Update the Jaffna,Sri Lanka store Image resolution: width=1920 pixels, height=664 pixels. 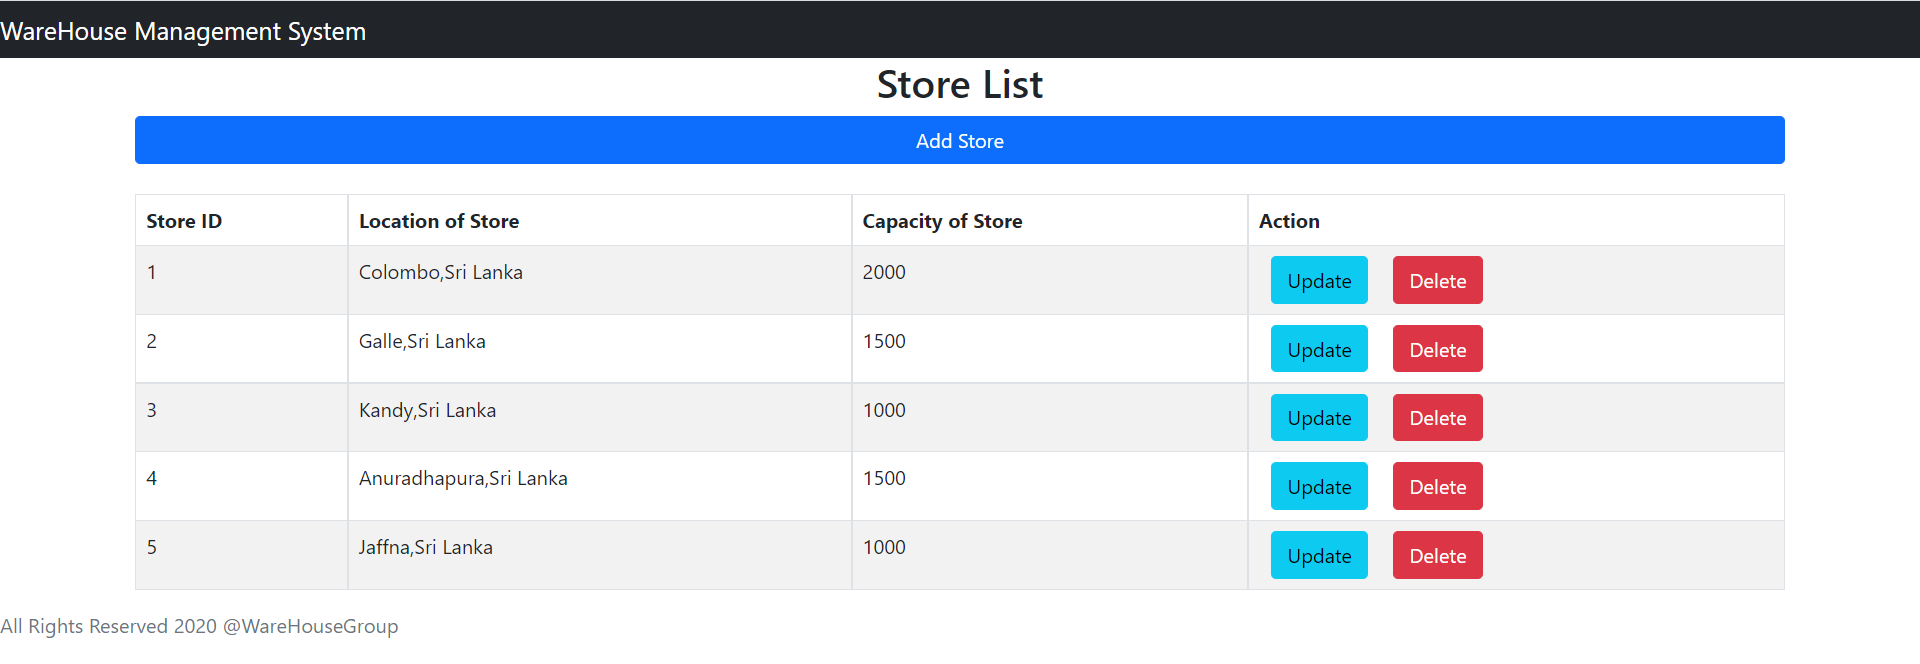(1319, 555)
